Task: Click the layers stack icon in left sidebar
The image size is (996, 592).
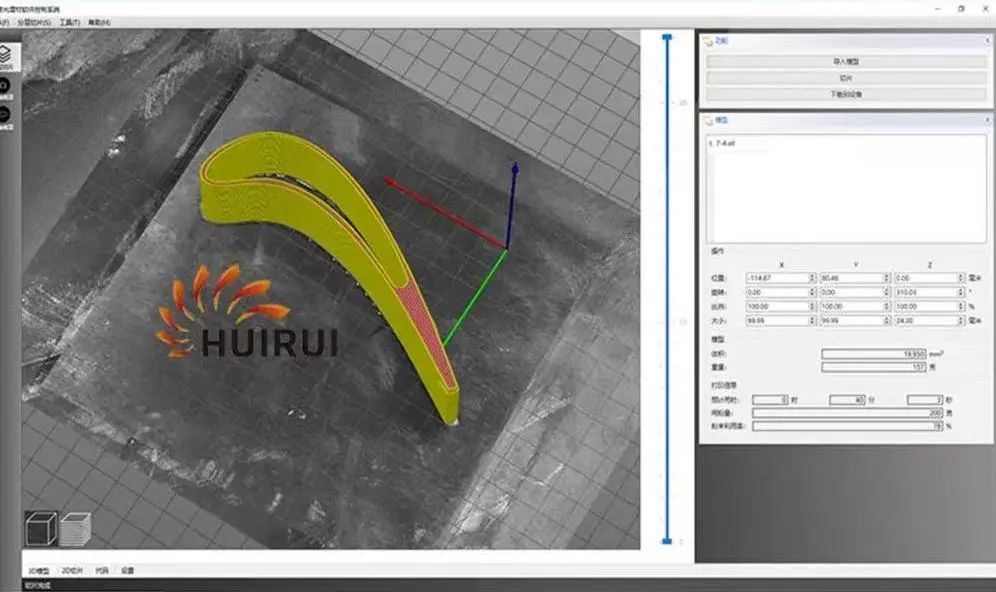Action: [9, 55]
